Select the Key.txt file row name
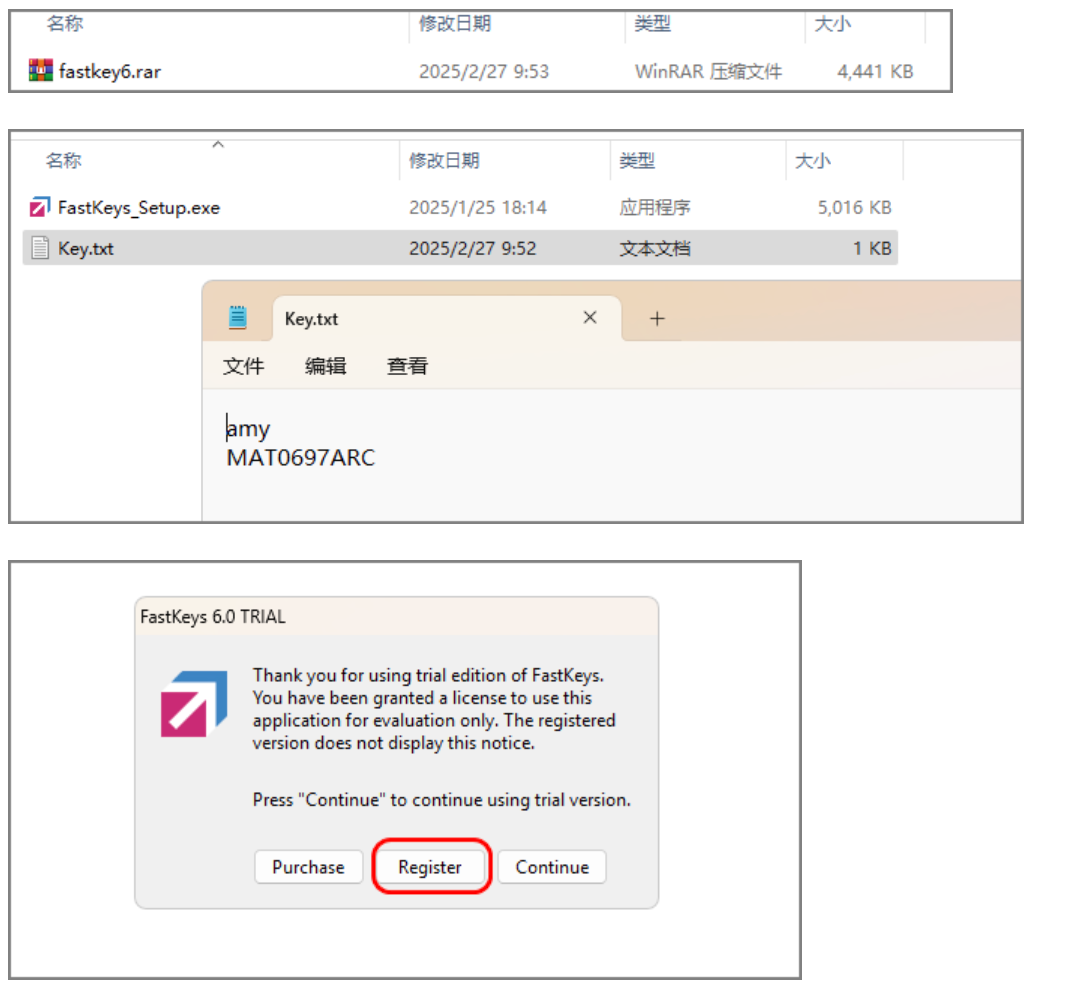 [85, 249]
